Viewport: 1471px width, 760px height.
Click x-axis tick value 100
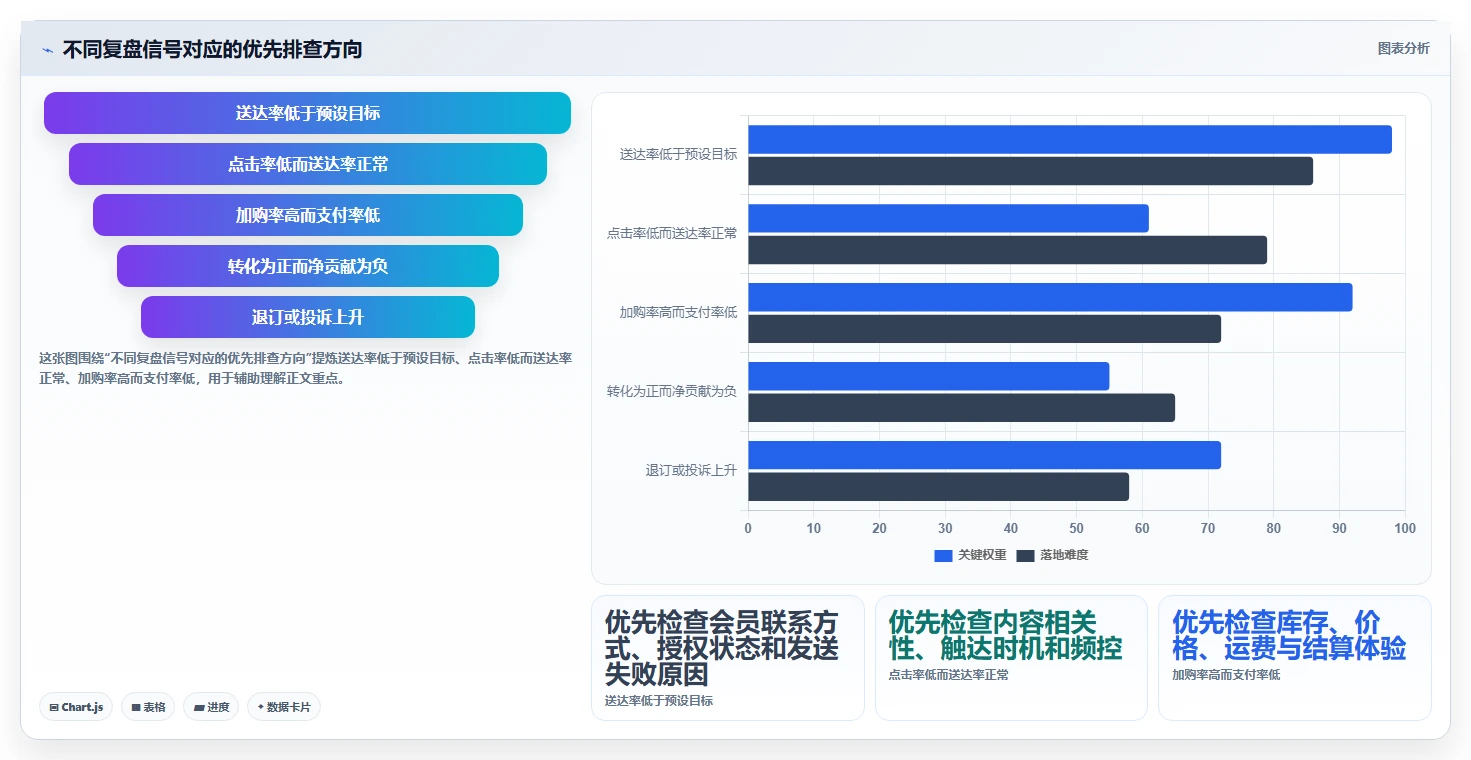point(1404,528)
